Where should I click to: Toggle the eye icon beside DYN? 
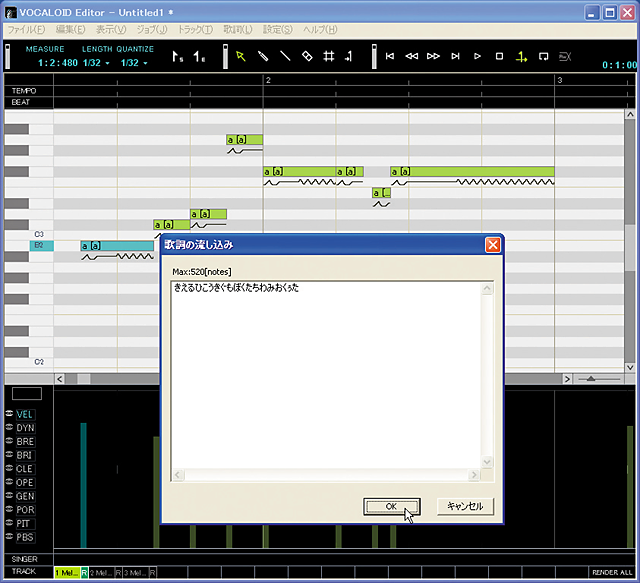9,427
